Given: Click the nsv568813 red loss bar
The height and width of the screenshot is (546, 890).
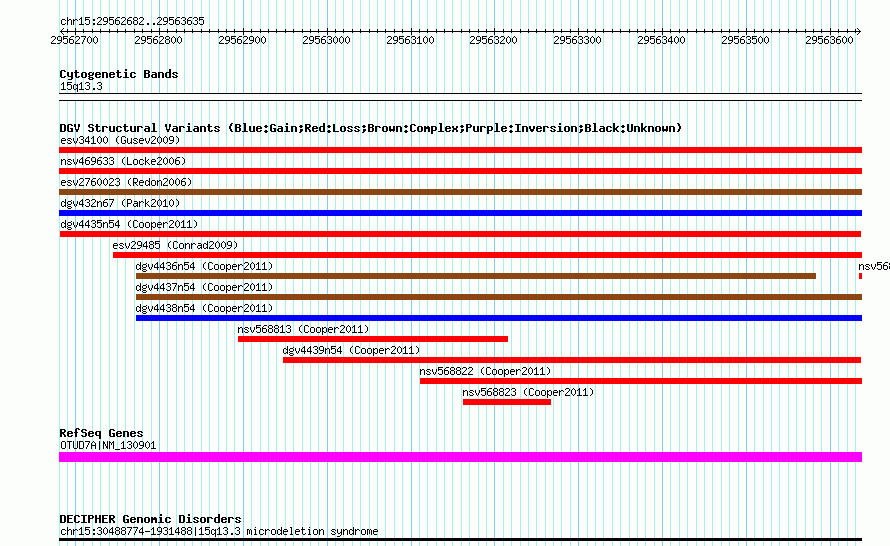Looking at the screenshot, I should coord(373,339).
